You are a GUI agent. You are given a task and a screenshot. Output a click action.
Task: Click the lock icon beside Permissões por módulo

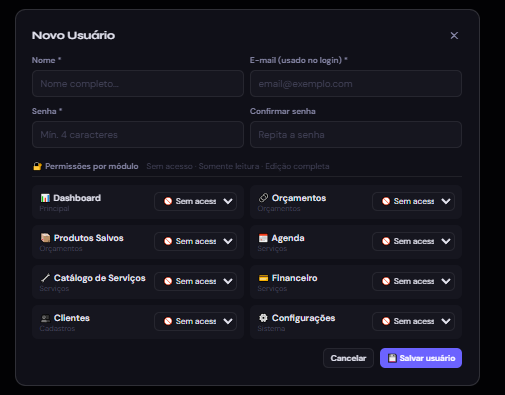tap(37, 166)
